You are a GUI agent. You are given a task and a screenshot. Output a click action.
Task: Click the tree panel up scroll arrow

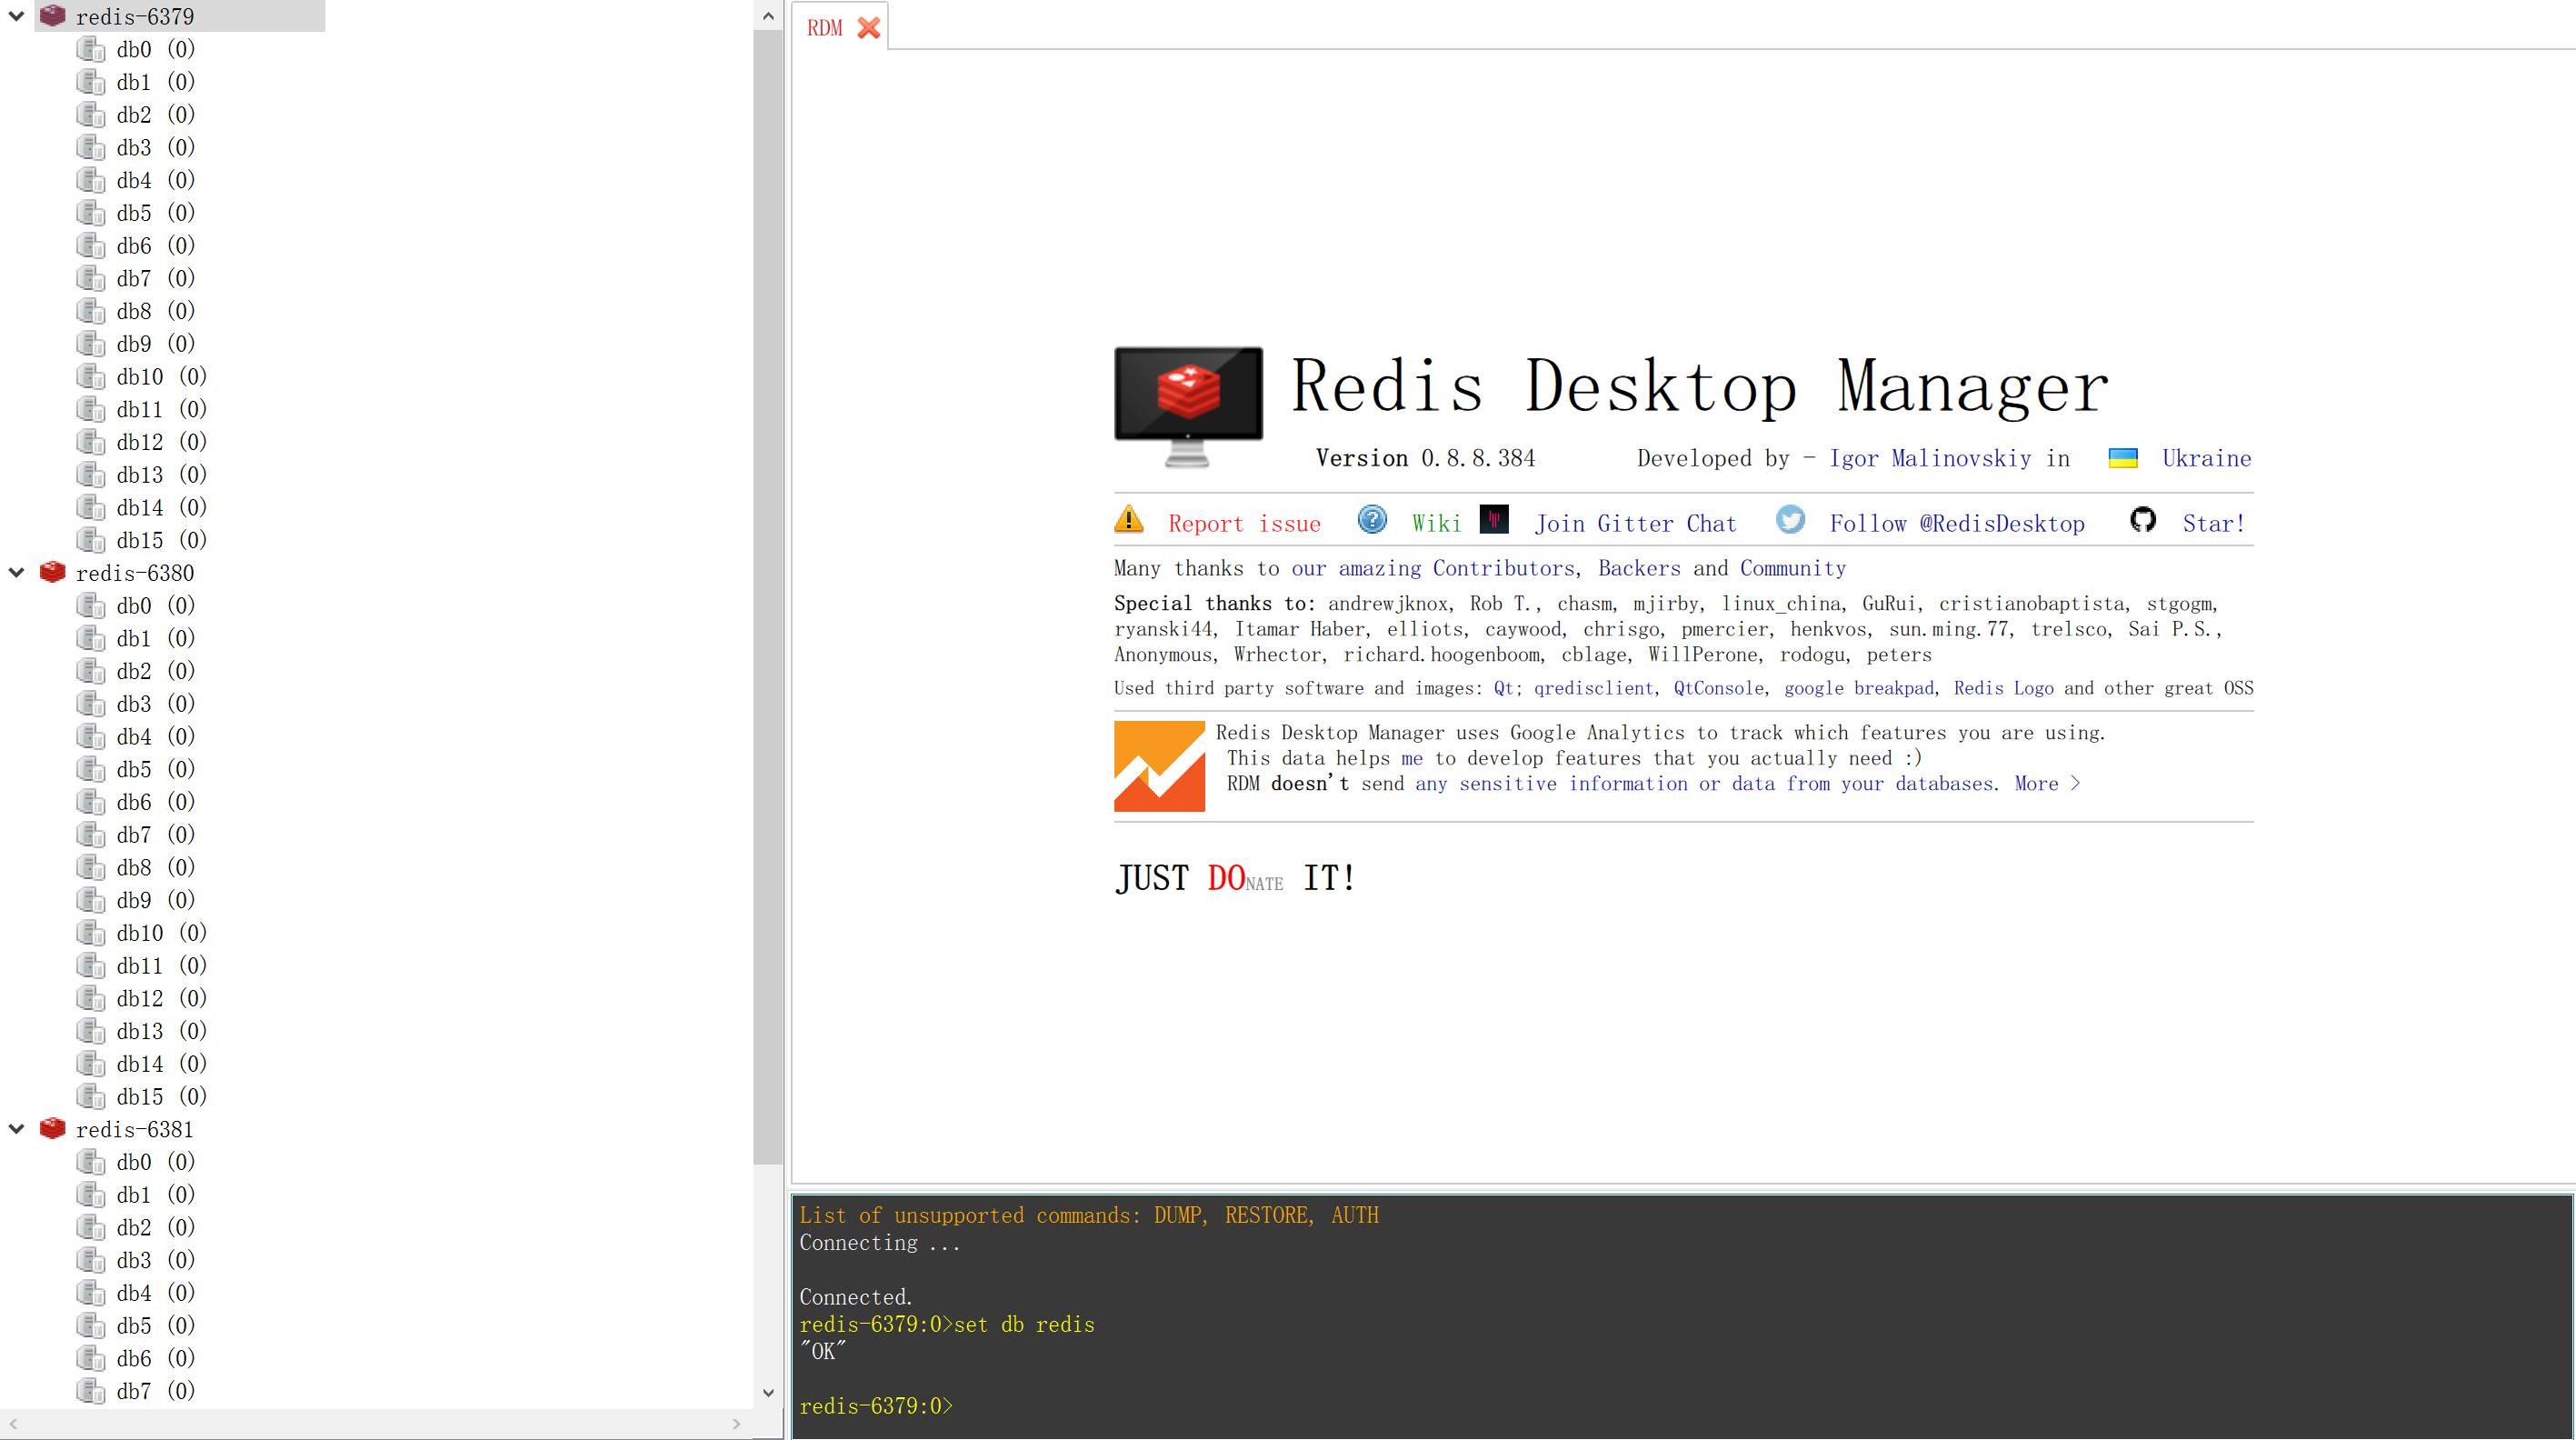[767, 15]
